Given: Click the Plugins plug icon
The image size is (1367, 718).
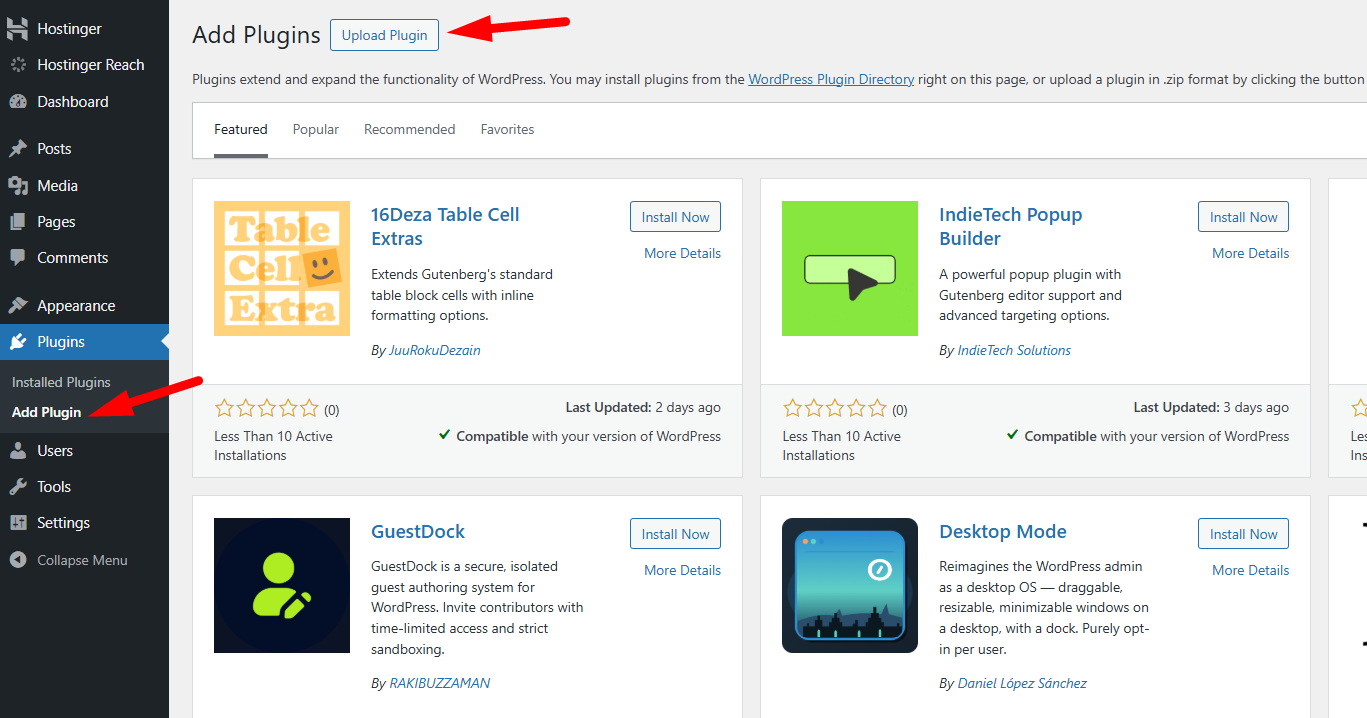Looking at the screenshot, I should pyautogui.click(x=18, y=342).
